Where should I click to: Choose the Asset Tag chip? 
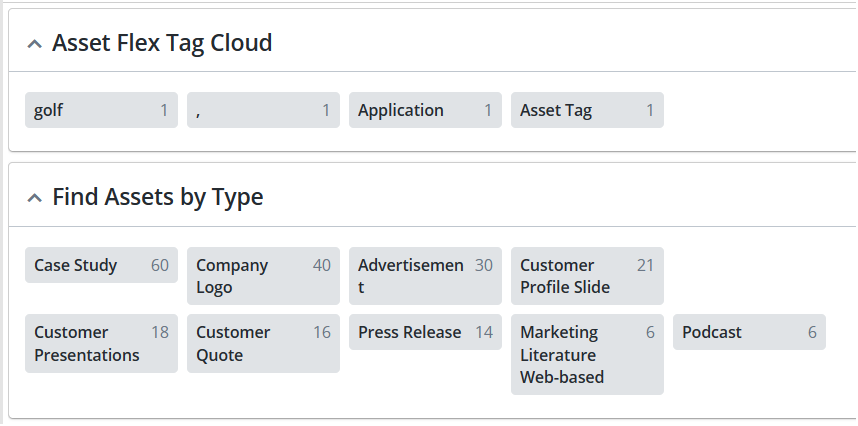(587, 110)
